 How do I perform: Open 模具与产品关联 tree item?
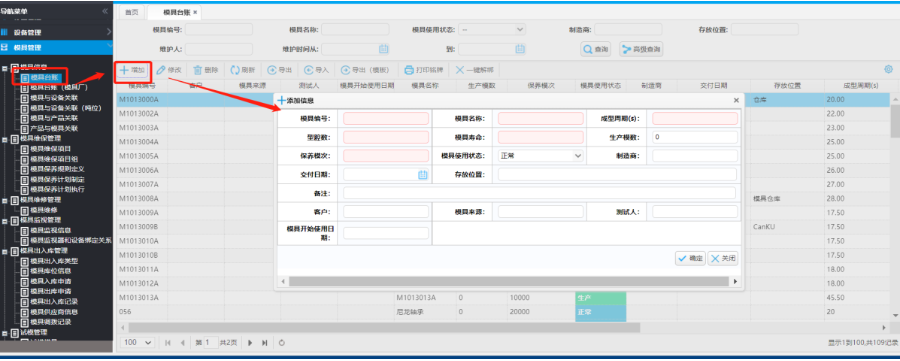[53, 118]
